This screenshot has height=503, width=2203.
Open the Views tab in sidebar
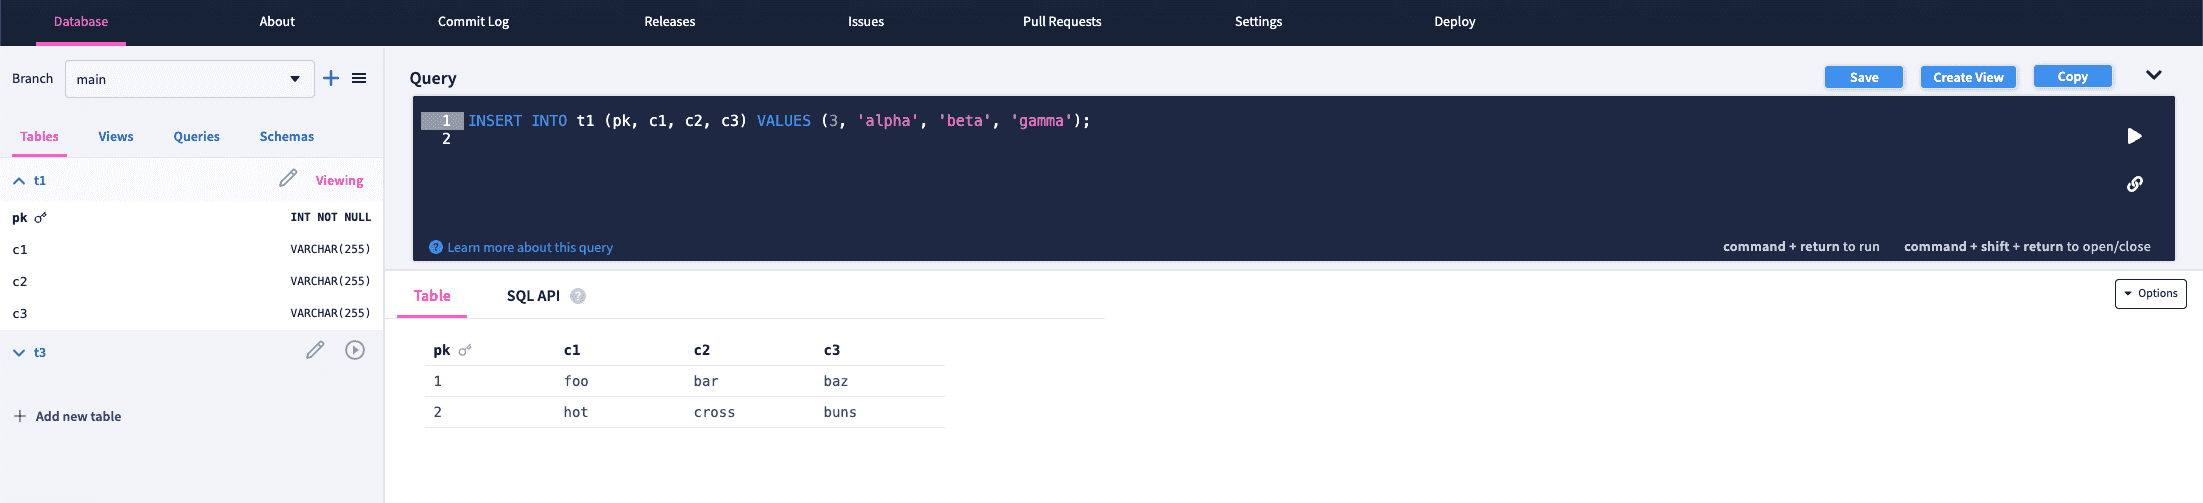point(116,137)
